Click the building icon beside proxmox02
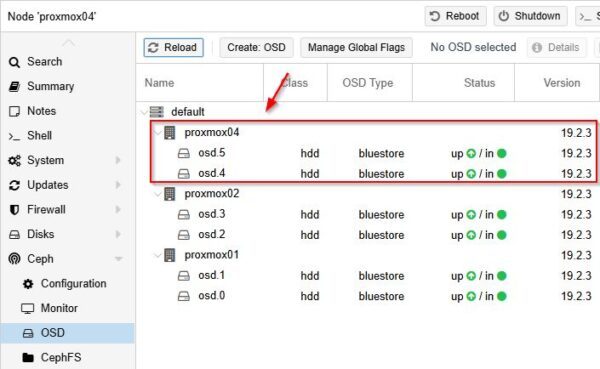The image size is (600, 369). 170,194
